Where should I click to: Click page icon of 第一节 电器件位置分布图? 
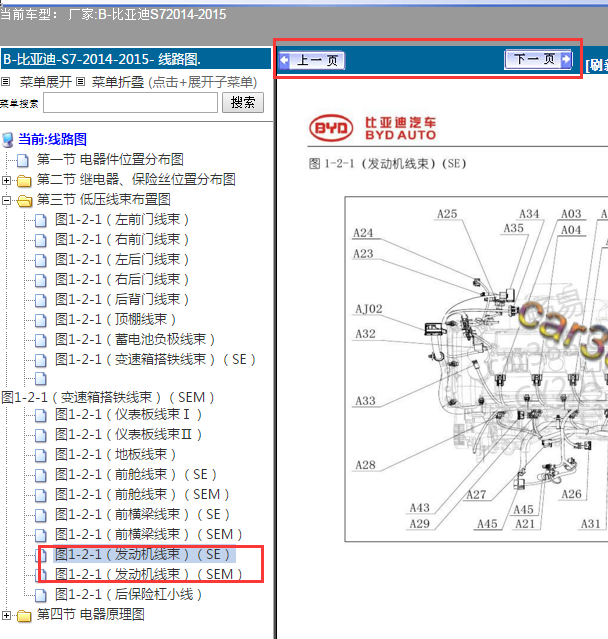[x=23, y=161]
